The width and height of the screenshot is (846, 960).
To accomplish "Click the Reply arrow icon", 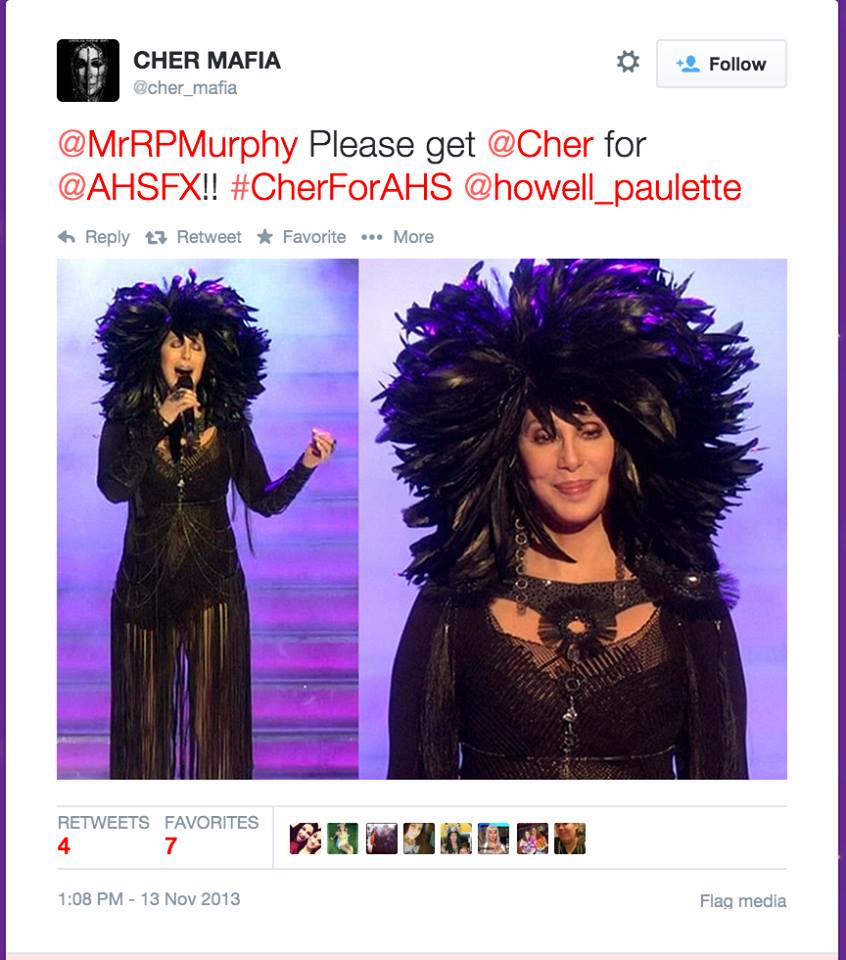I will click(x=67, y=237).
